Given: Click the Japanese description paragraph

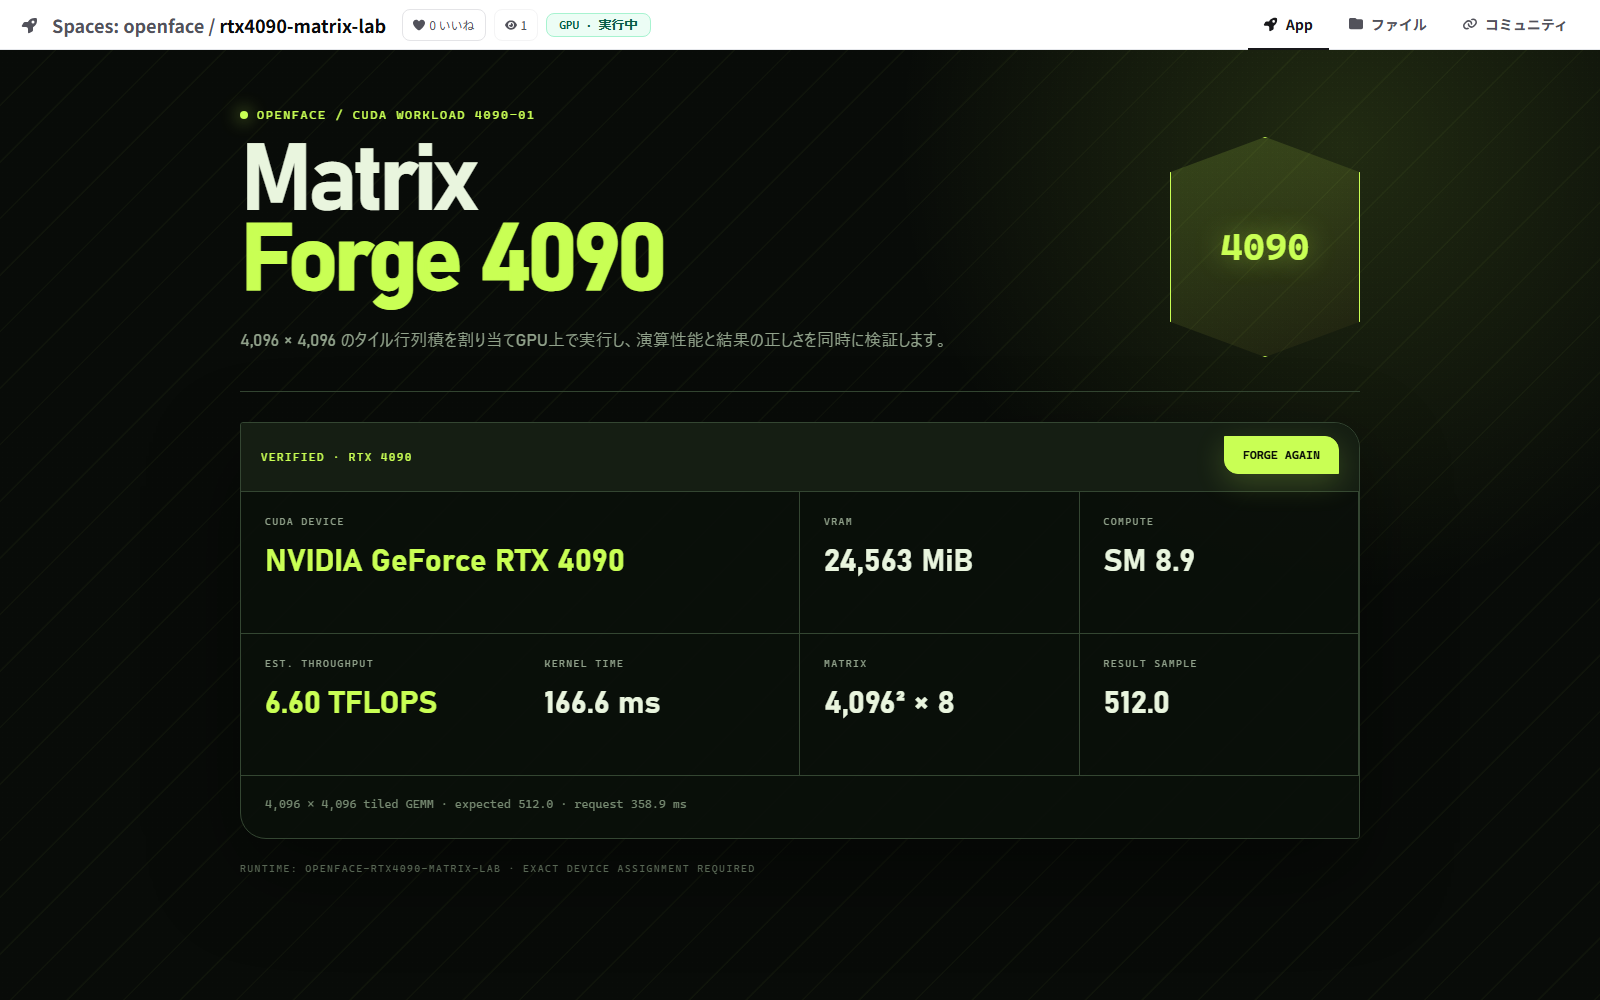Looking at the screenshot, I should [594, 340].
